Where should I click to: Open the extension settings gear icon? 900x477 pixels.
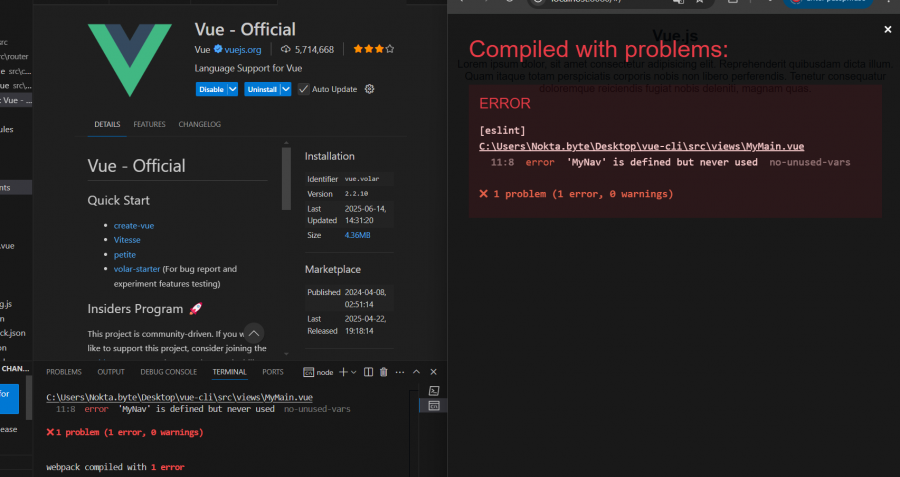pyautogui.click(x=370, y=89)
